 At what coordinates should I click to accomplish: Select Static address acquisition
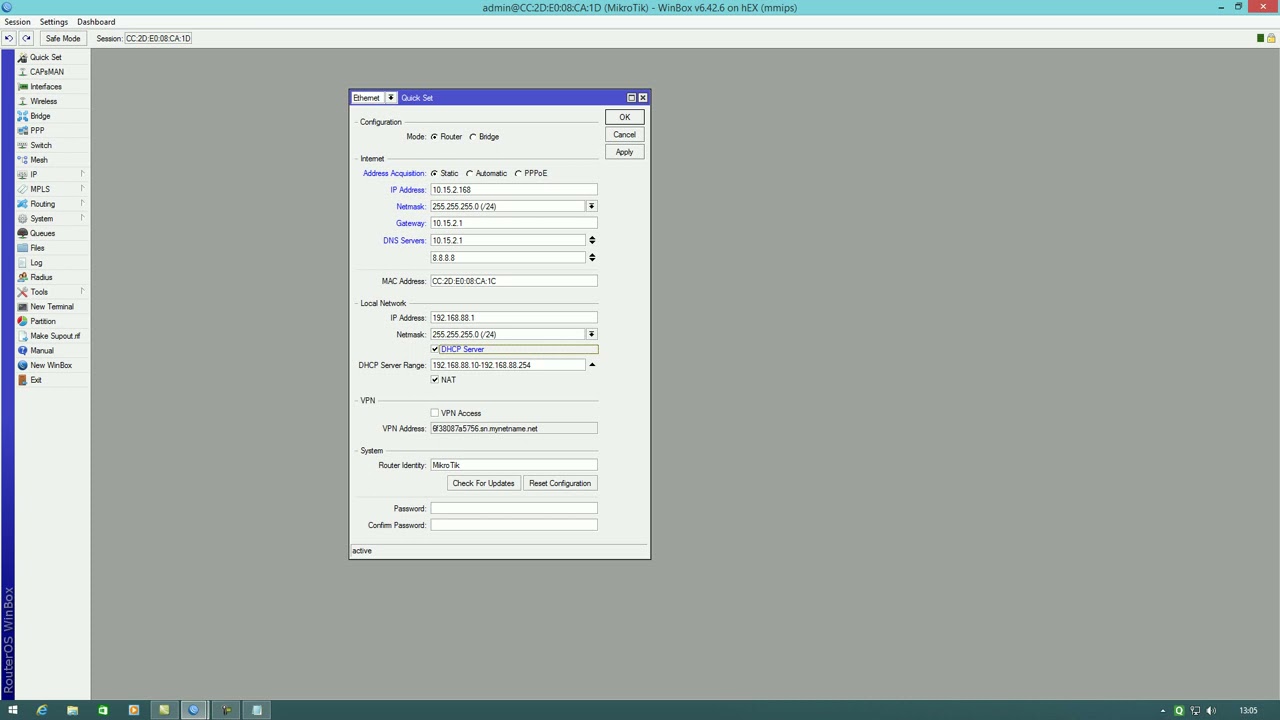tap(434, 173)
